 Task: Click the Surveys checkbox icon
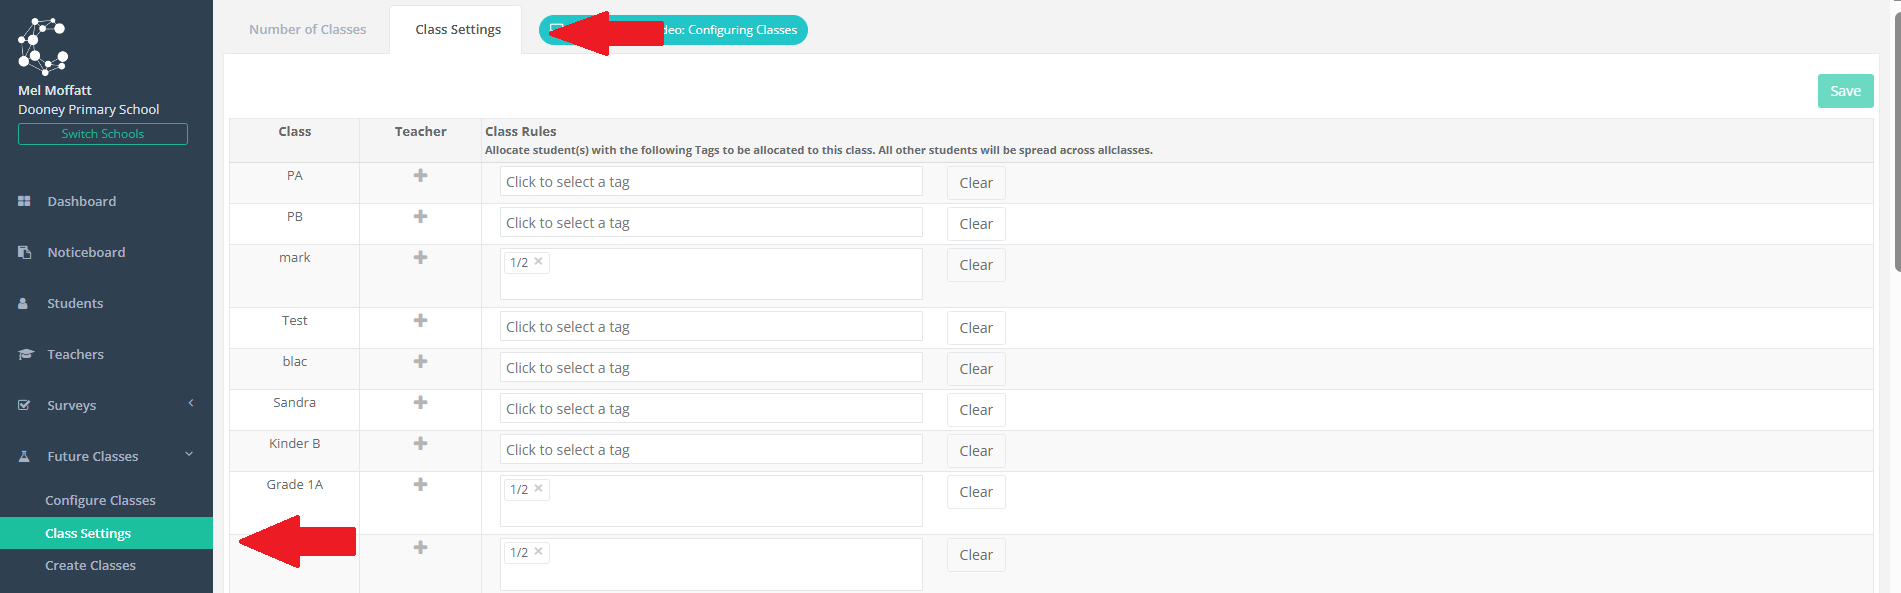point(24,405)
